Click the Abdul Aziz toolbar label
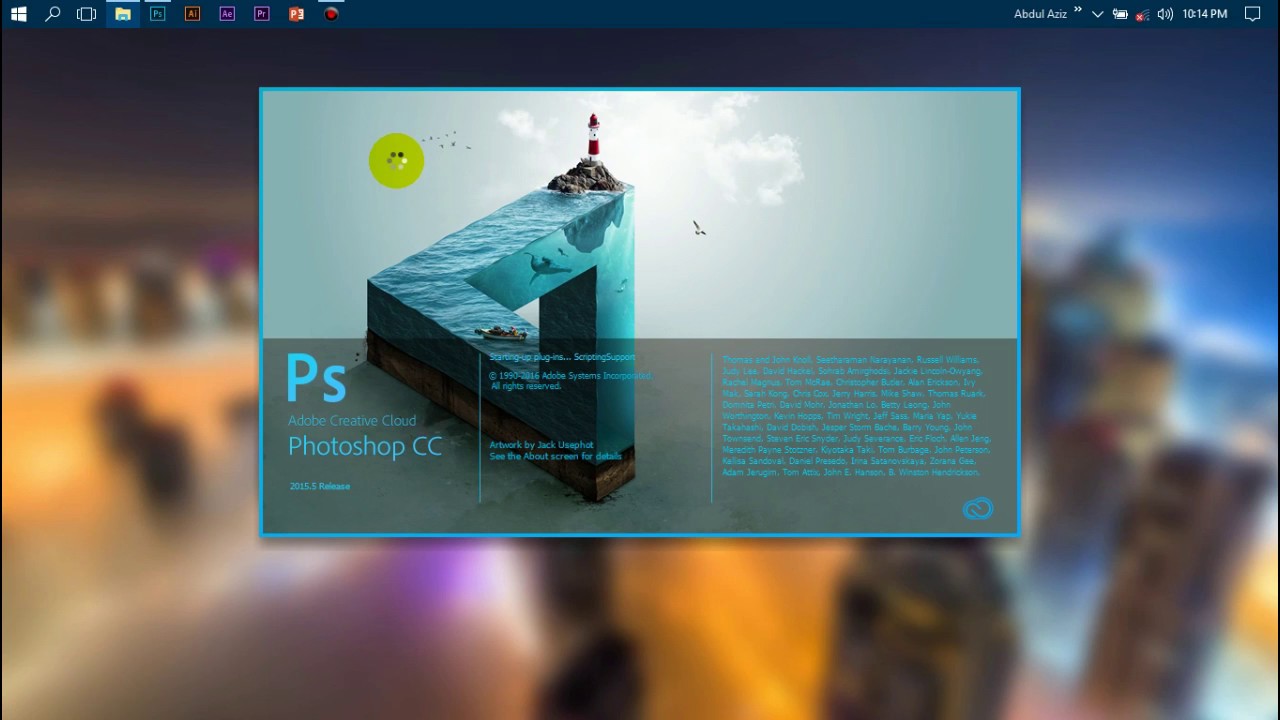 [x=1040, y=14]
